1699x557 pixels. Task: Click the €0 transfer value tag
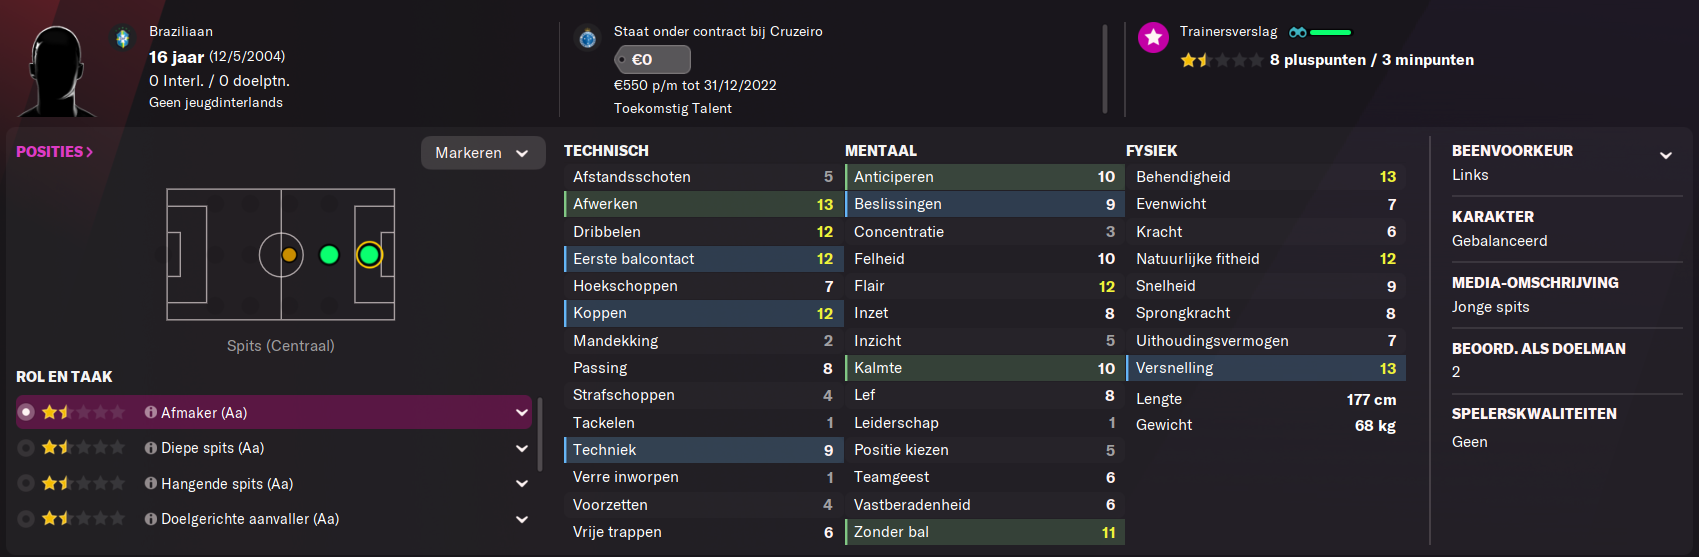click(x=653, y=60)
